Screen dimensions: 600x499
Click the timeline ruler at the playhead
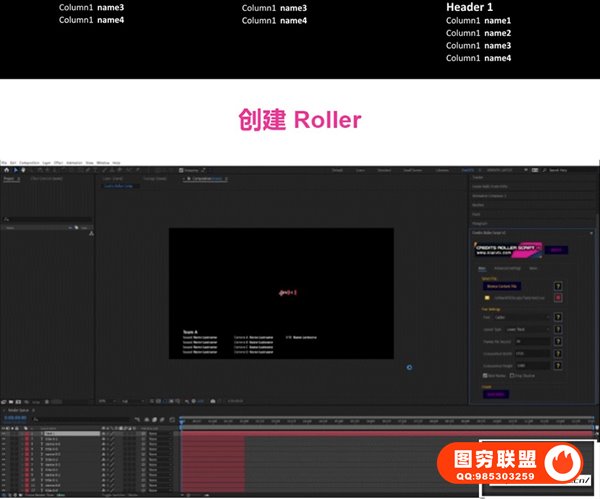181,421
